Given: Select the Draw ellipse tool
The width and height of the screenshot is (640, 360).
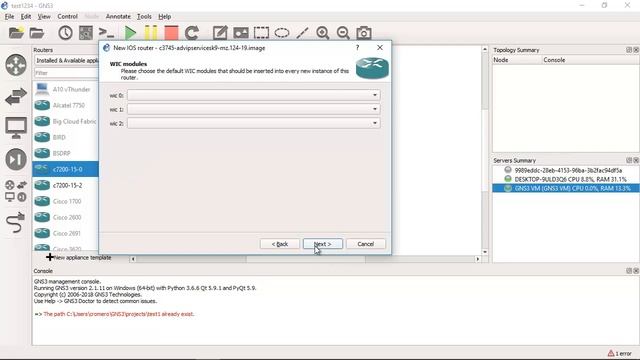Looking at the screenshot, I should [x=282, y=33].
